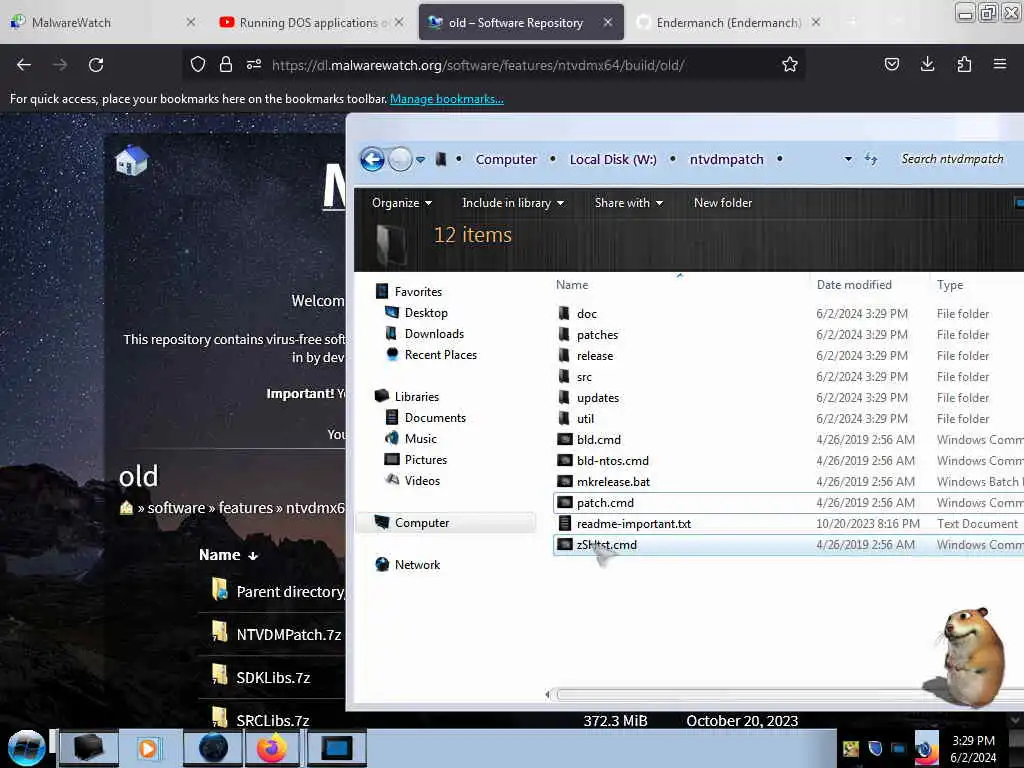Select the mkrelease.bat file icon

tap(565, 482)
